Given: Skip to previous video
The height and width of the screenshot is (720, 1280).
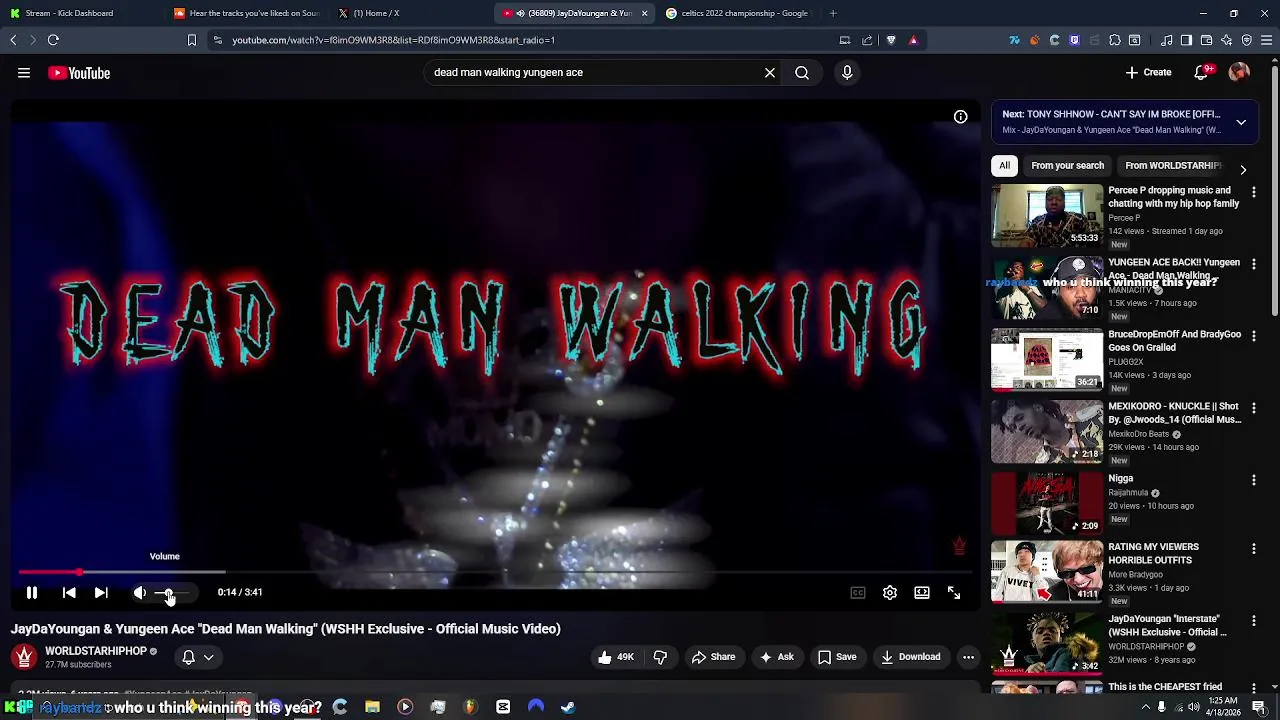Looking at the screenshot, I should tap(69, 593).
